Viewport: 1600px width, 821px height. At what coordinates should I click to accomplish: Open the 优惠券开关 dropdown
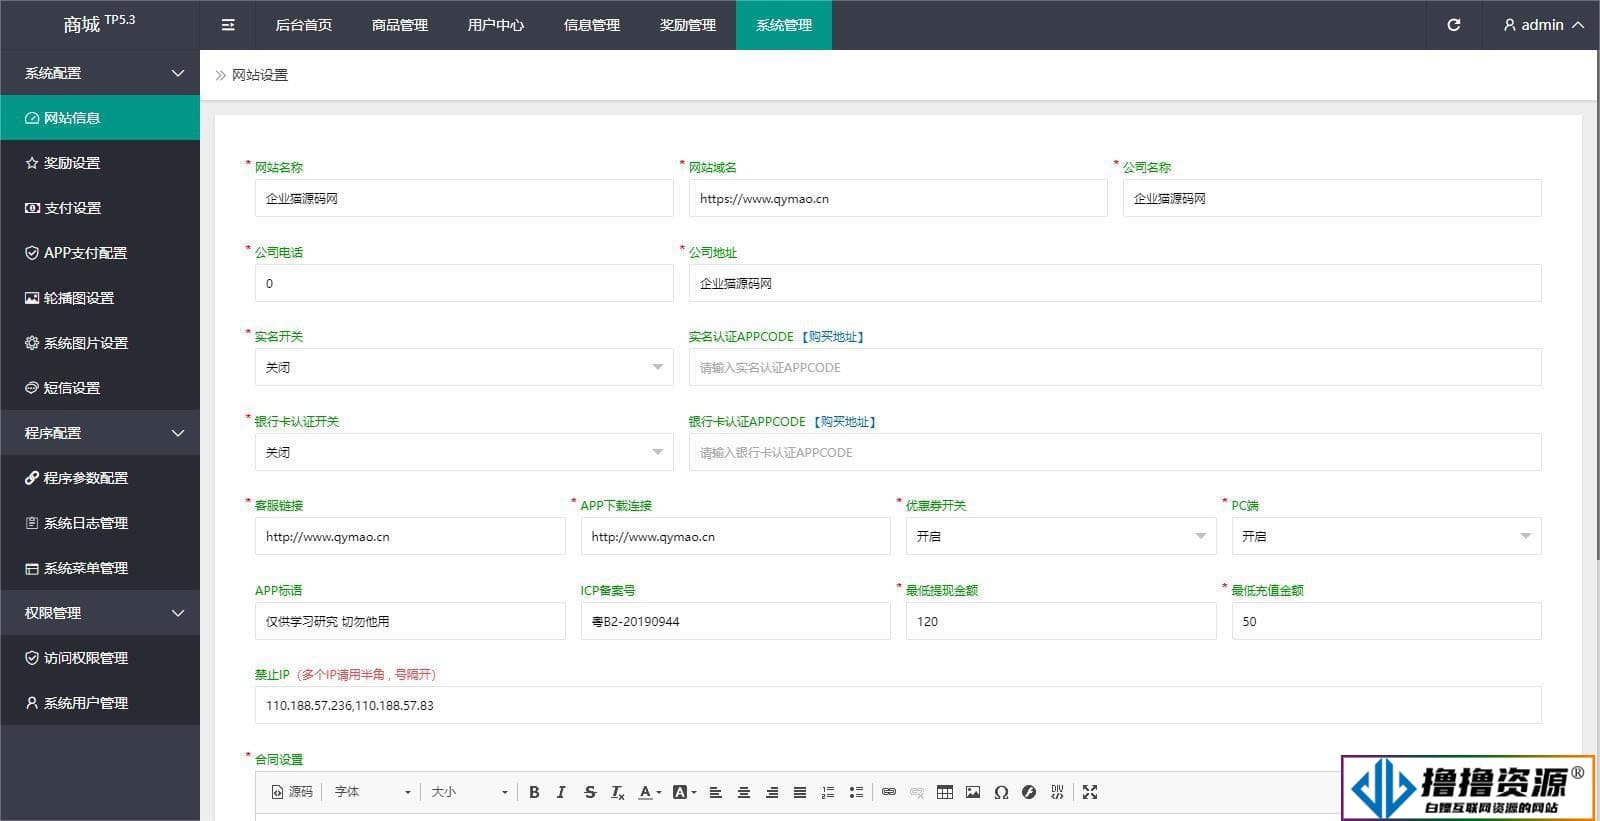coord(1061,536)
